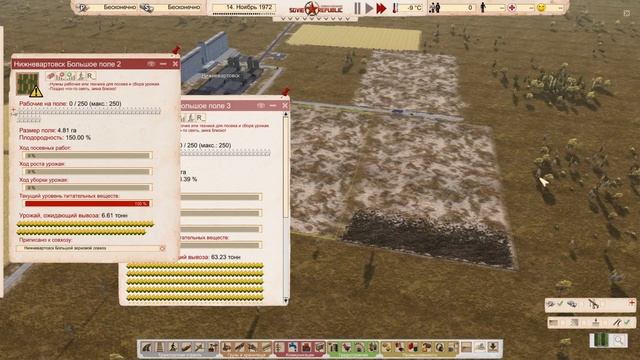Click the green map icon at bottom right

600,340
